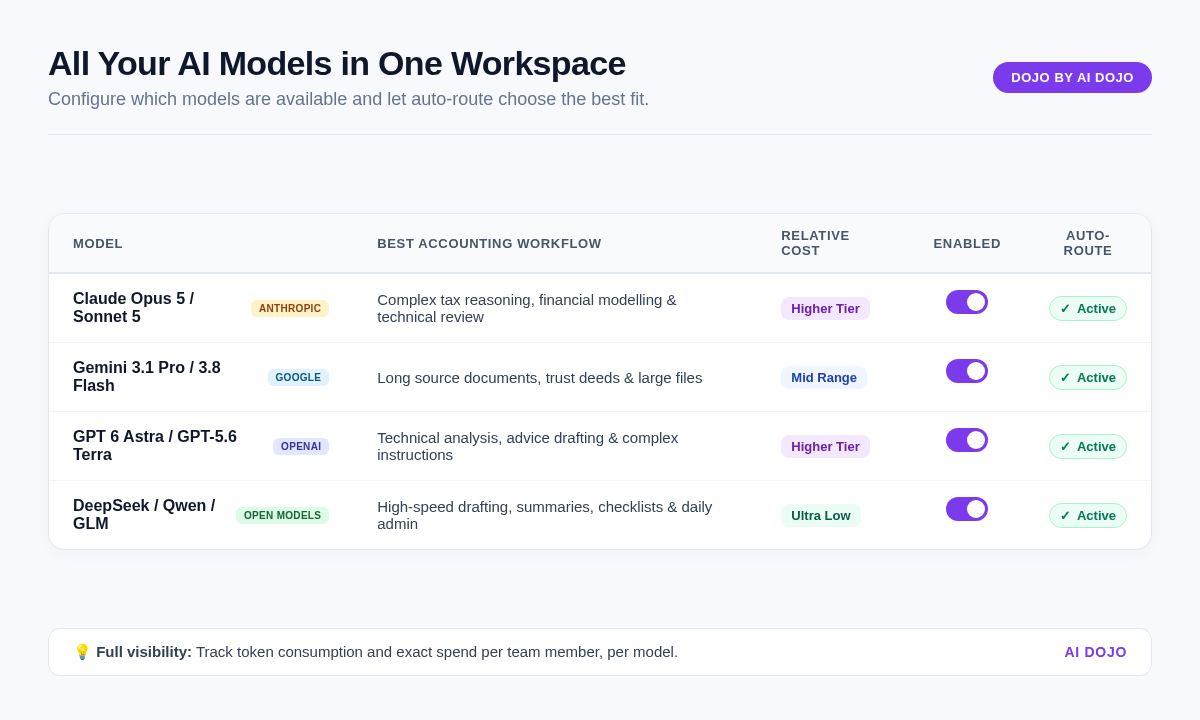The width and height of the screenshot is (1200, 720).
Task: Click the High-speed drafting workflow description
Action: click(545, 515)
